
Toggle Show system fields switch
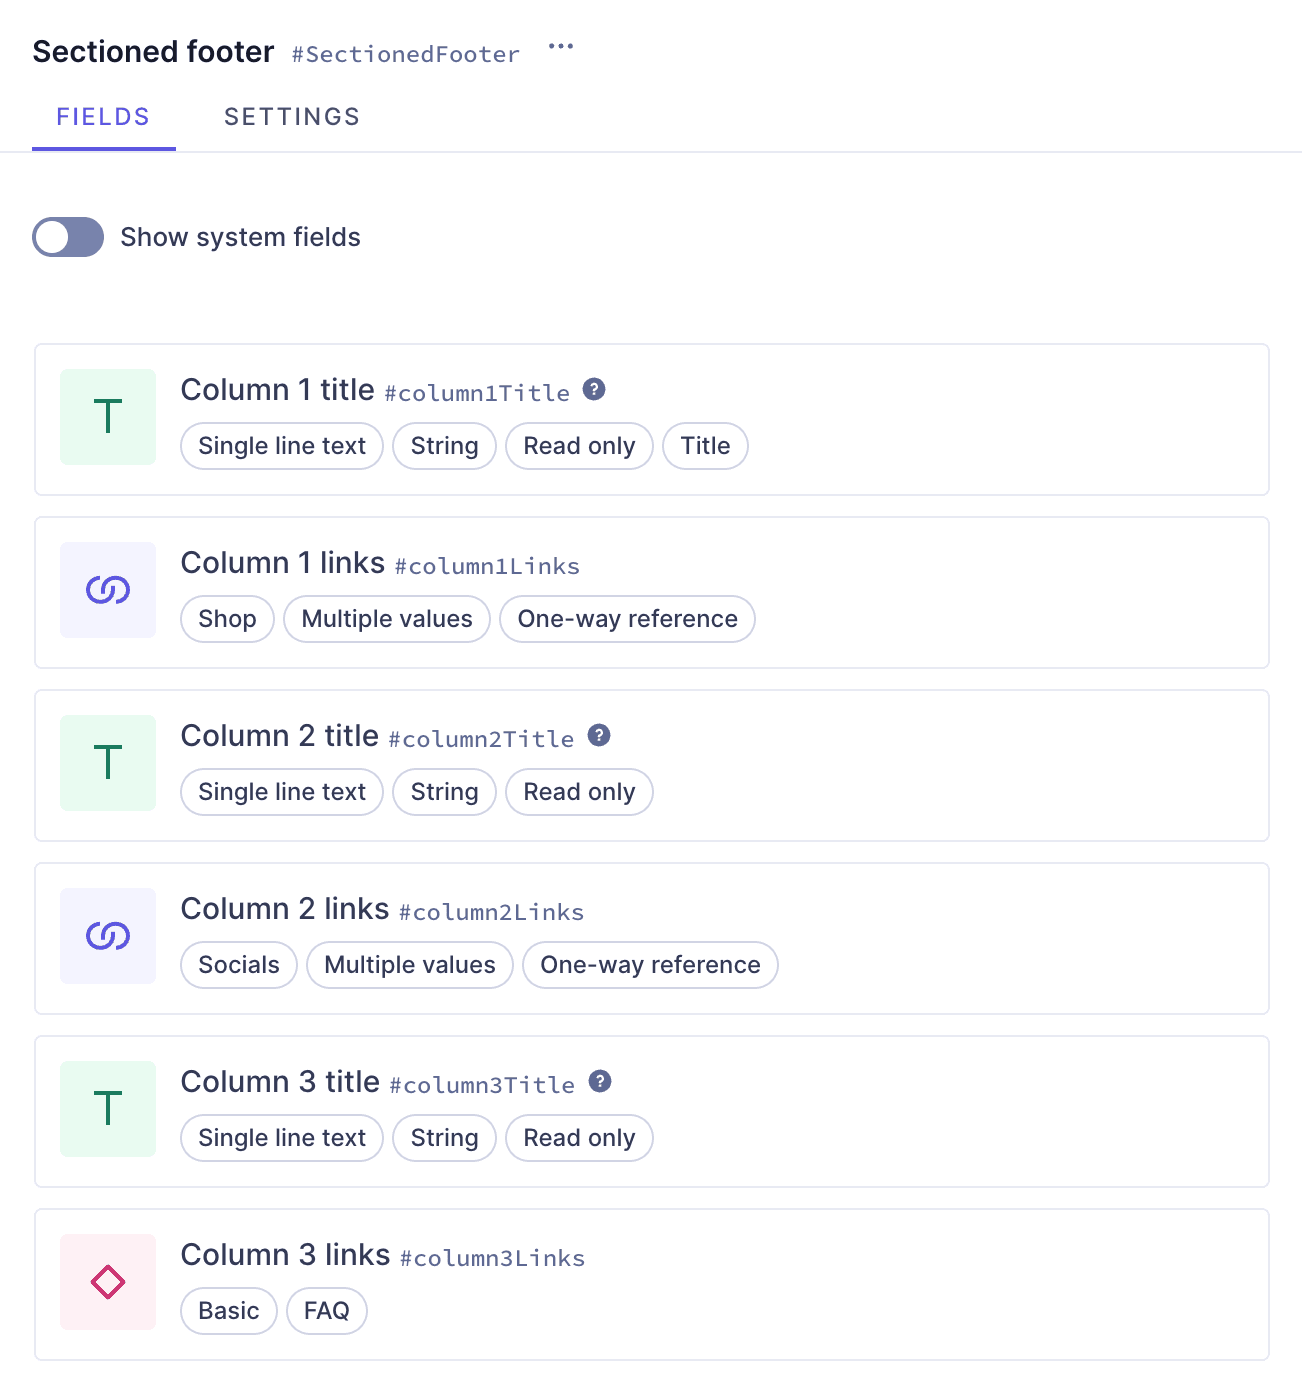[68, 237]
